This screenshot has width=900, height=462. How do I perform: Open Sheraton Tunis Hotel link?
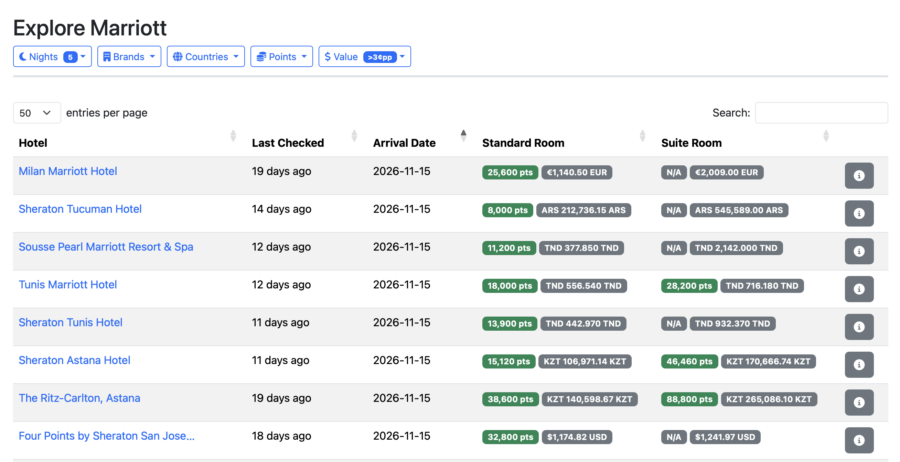[71, 323]
